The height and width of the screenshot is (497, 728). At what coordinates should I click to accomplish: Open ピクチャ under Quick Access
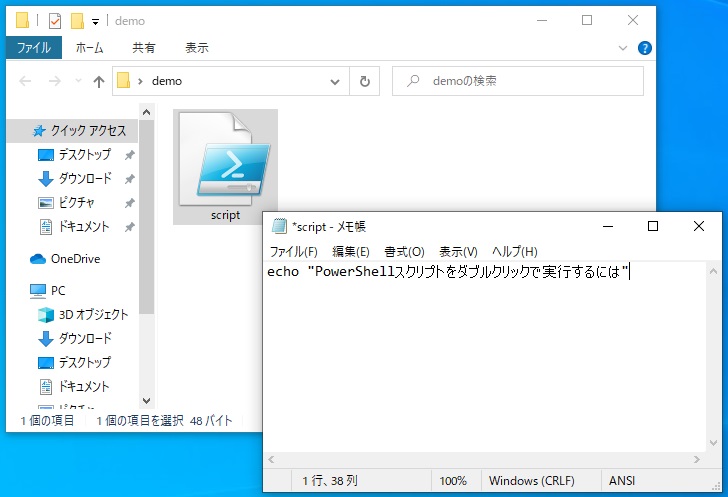(66, 203)
